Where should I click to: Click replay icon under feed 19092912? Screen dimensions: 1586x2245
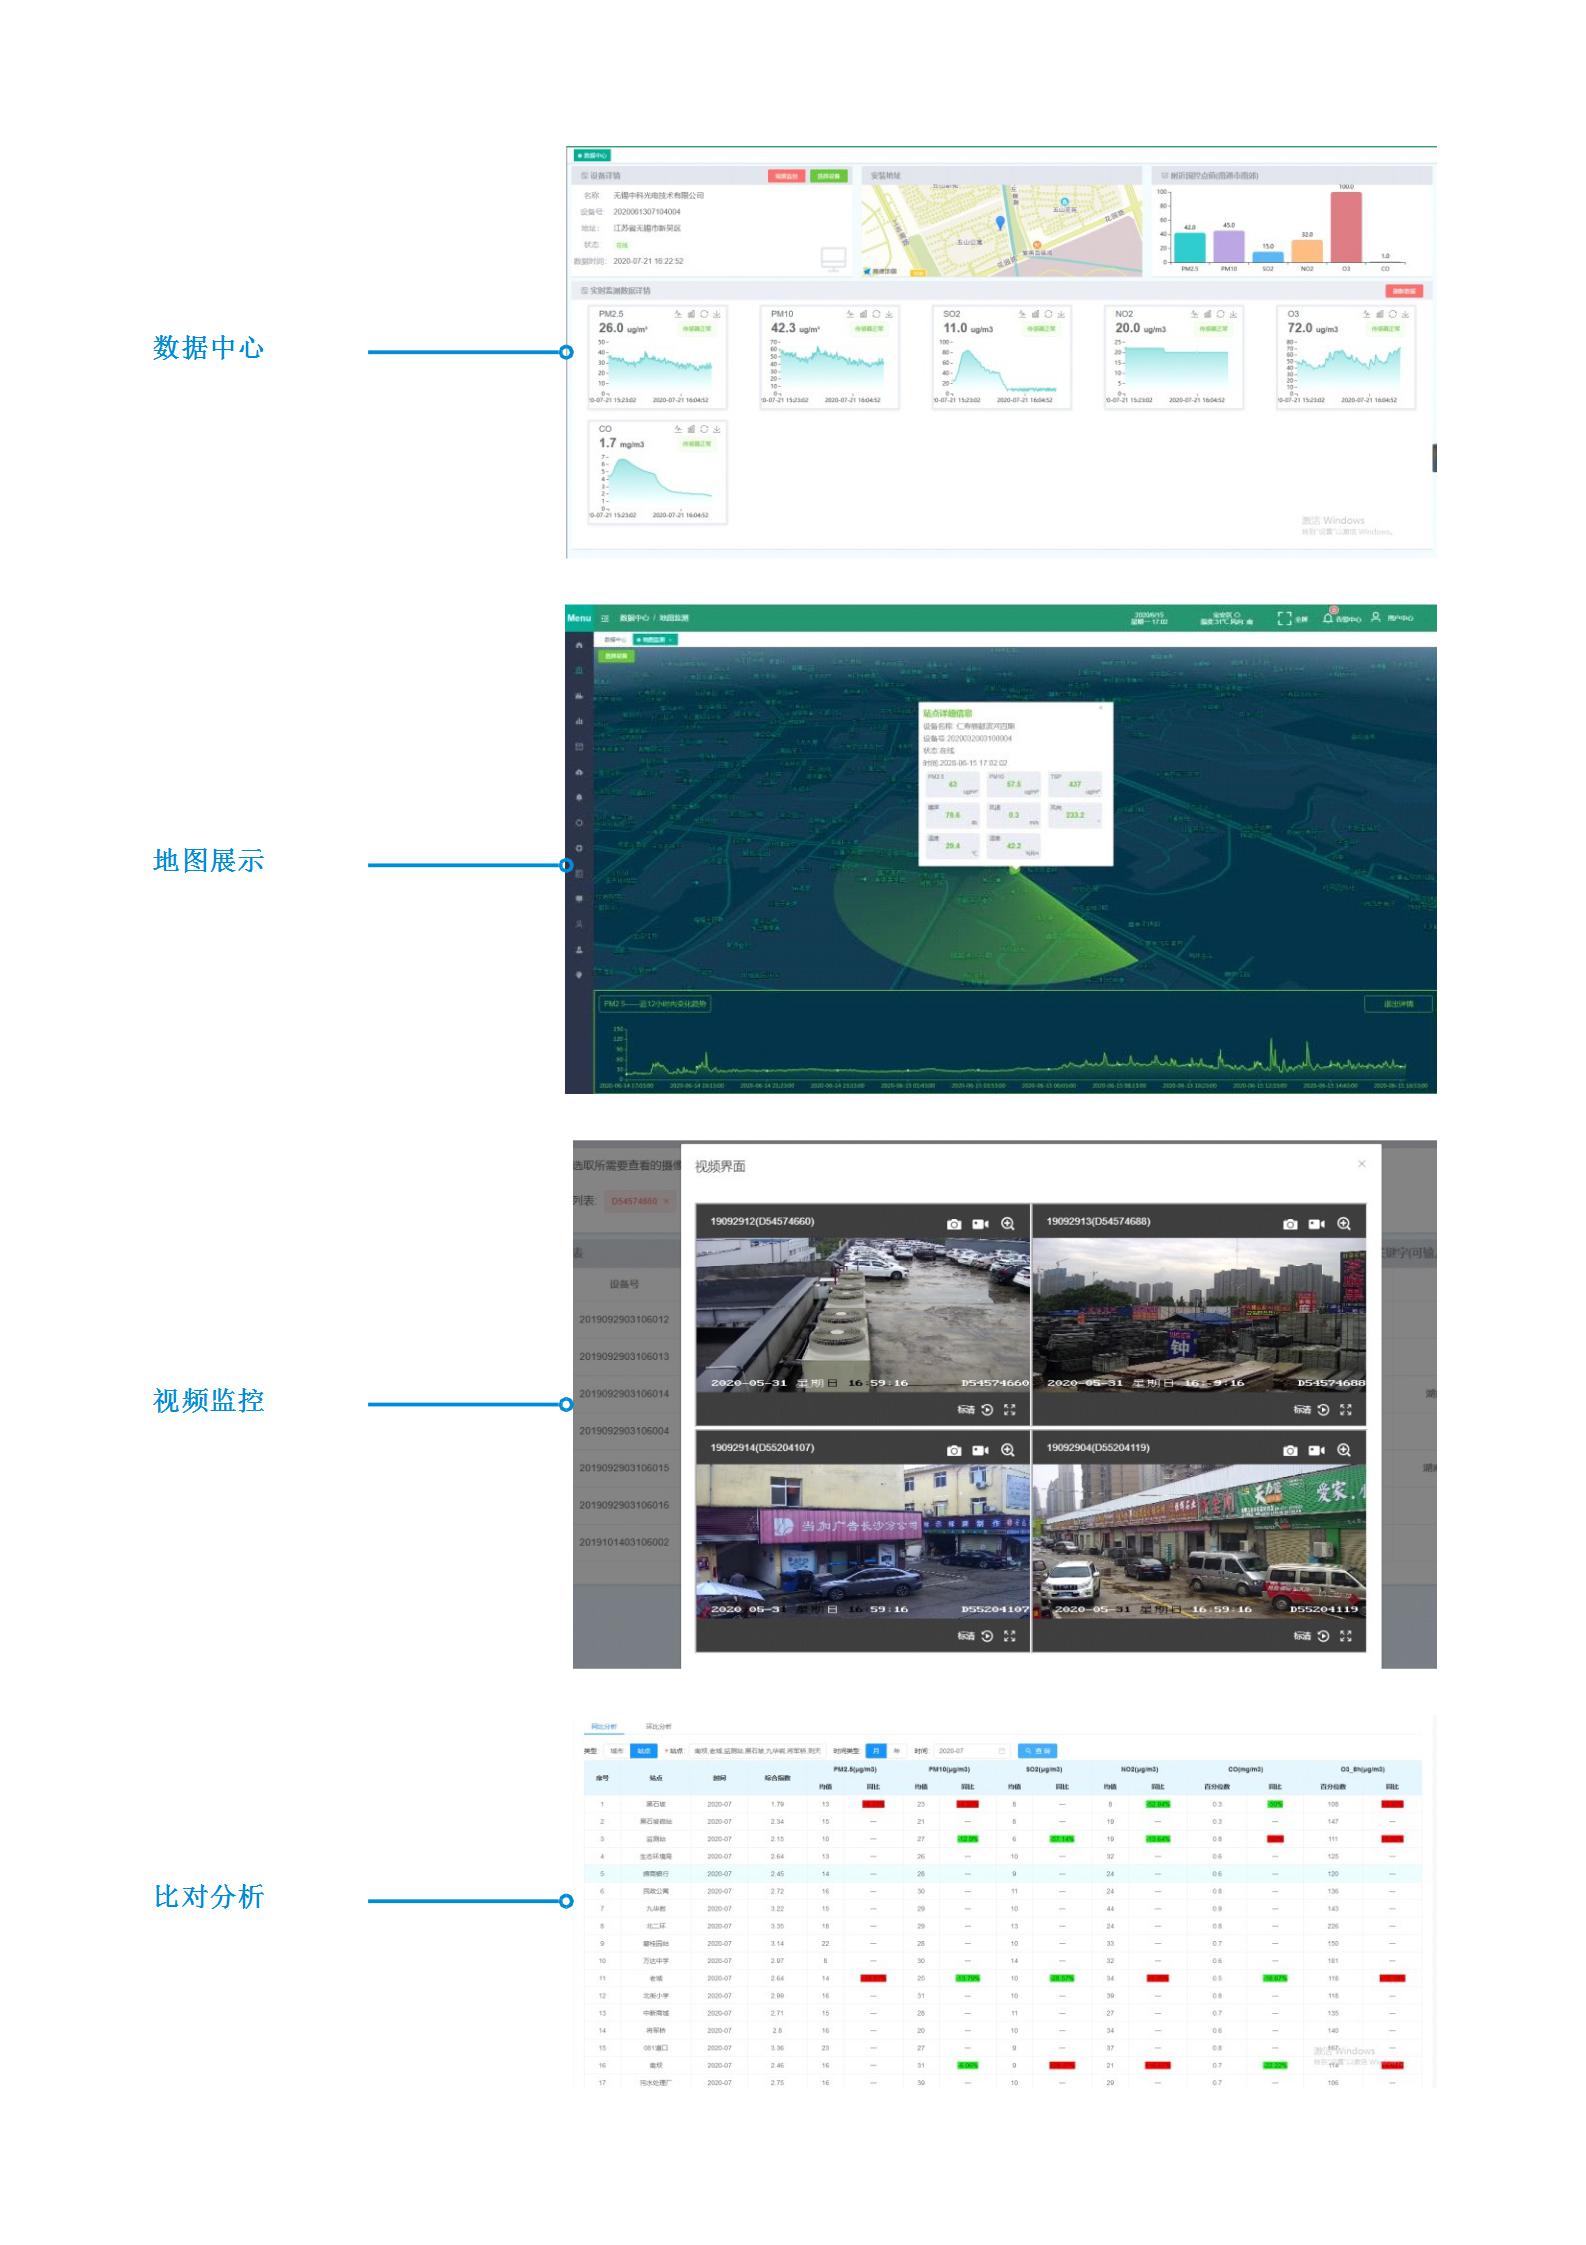987,1410
